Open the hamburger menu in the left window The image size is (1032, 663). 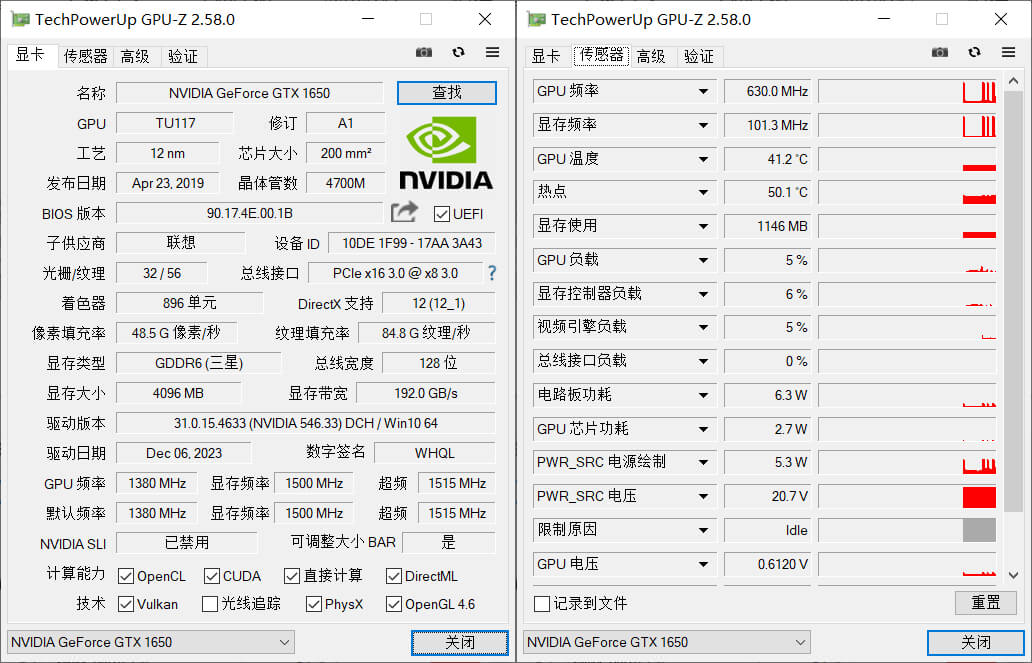[x=492, y=52]
